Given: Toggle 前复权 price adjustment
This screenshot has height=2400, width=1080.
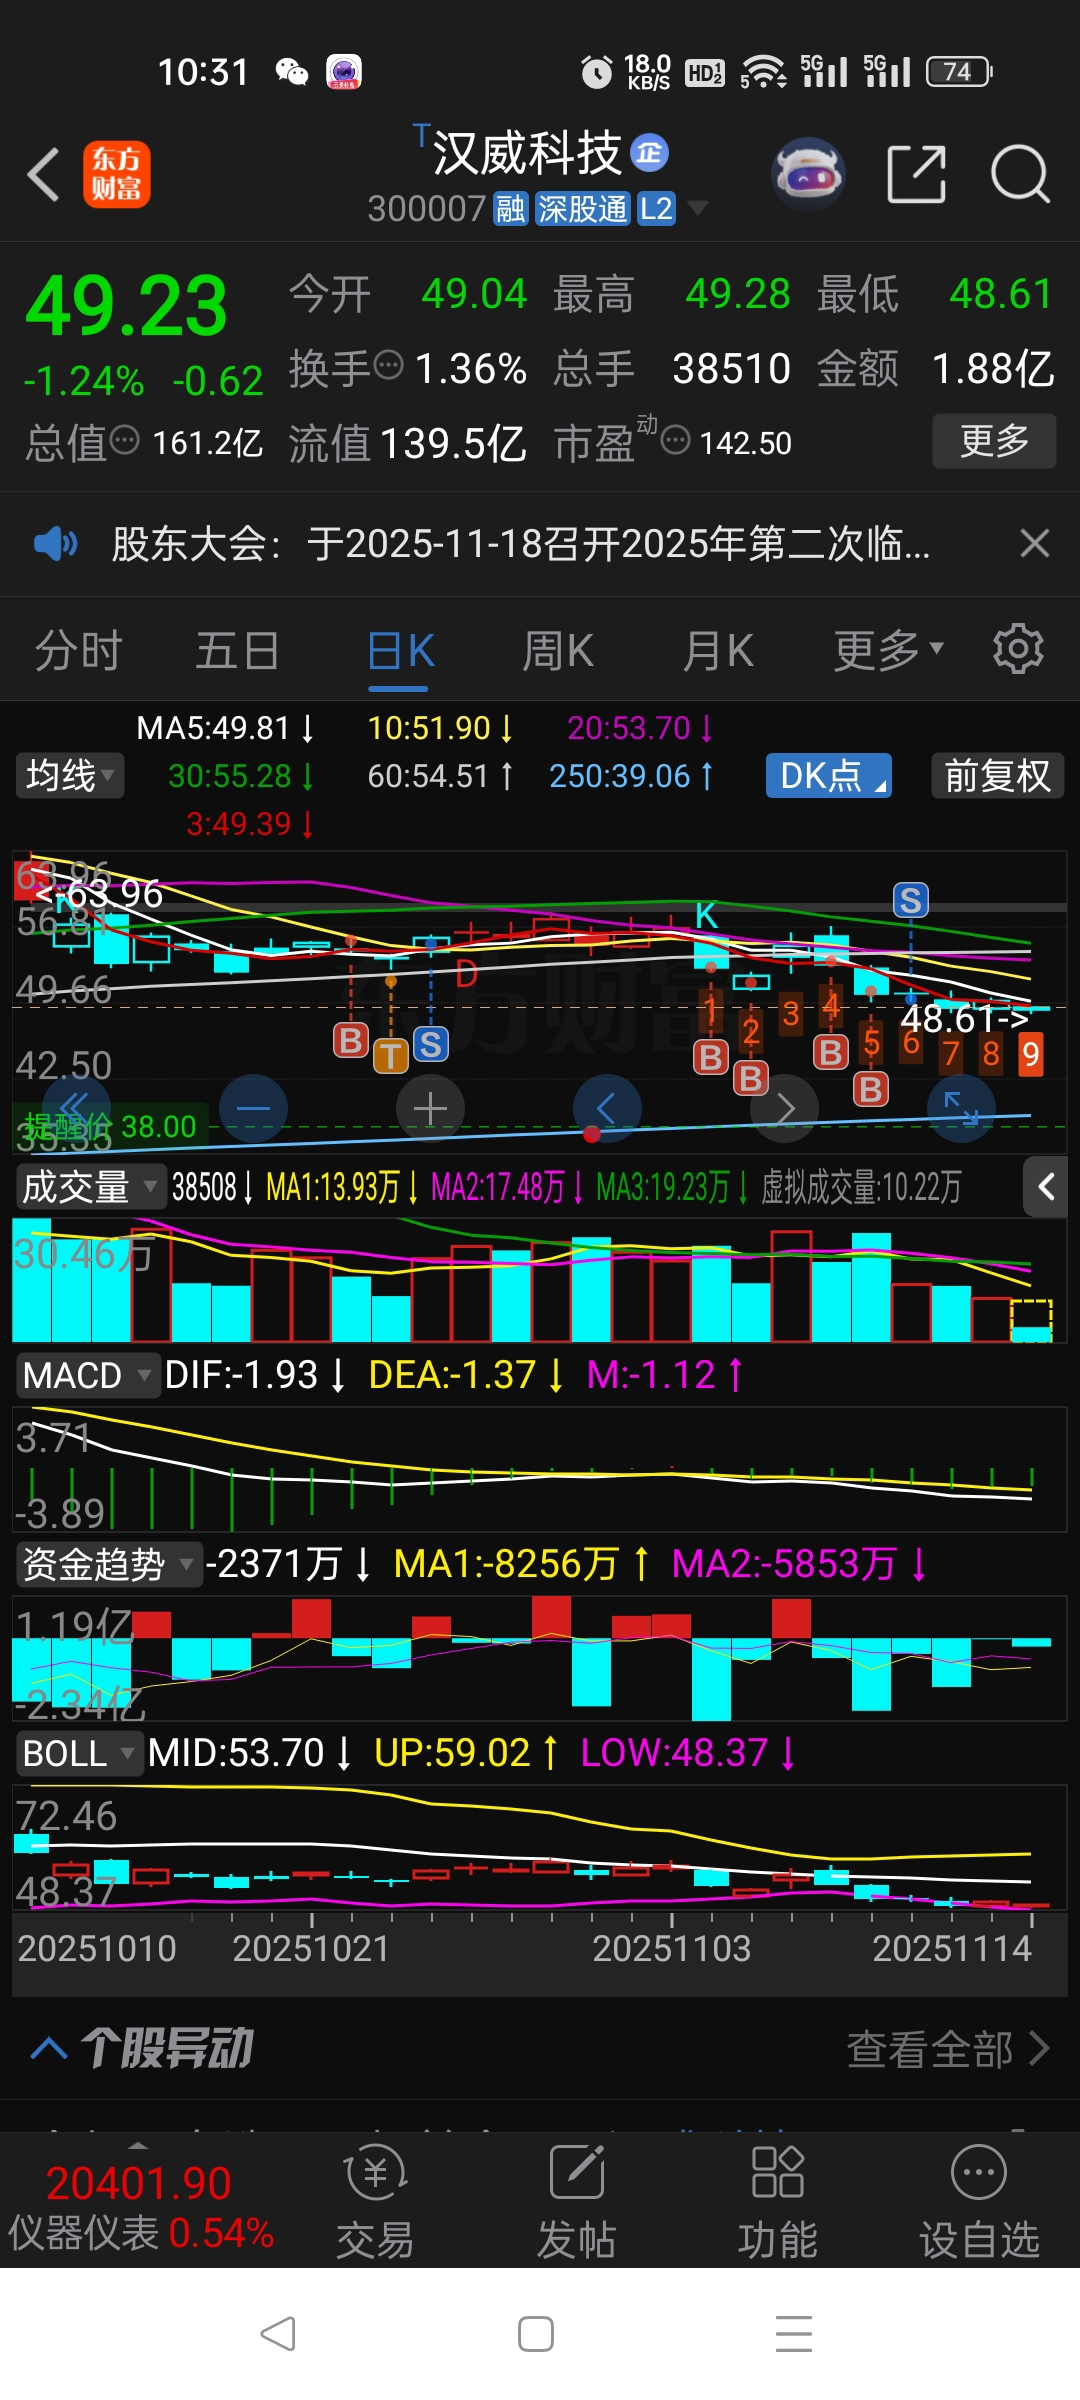Looking at the screenshot, I should click(997, 776).
